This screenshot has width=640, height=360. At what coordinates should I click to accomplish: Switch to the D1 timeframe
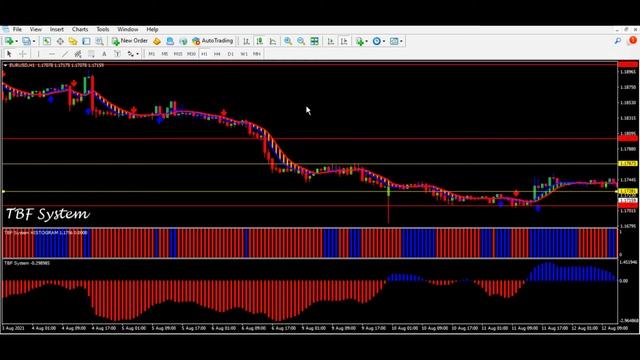231,54
